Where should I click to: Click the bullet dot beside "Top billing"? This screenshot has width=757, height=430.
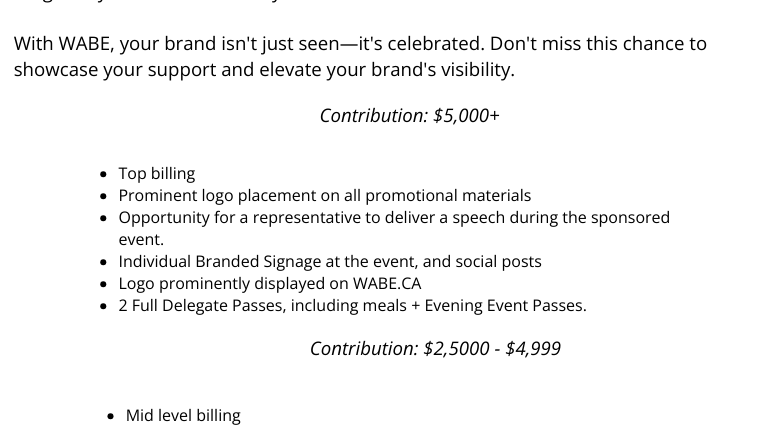(x=103, y=174)
